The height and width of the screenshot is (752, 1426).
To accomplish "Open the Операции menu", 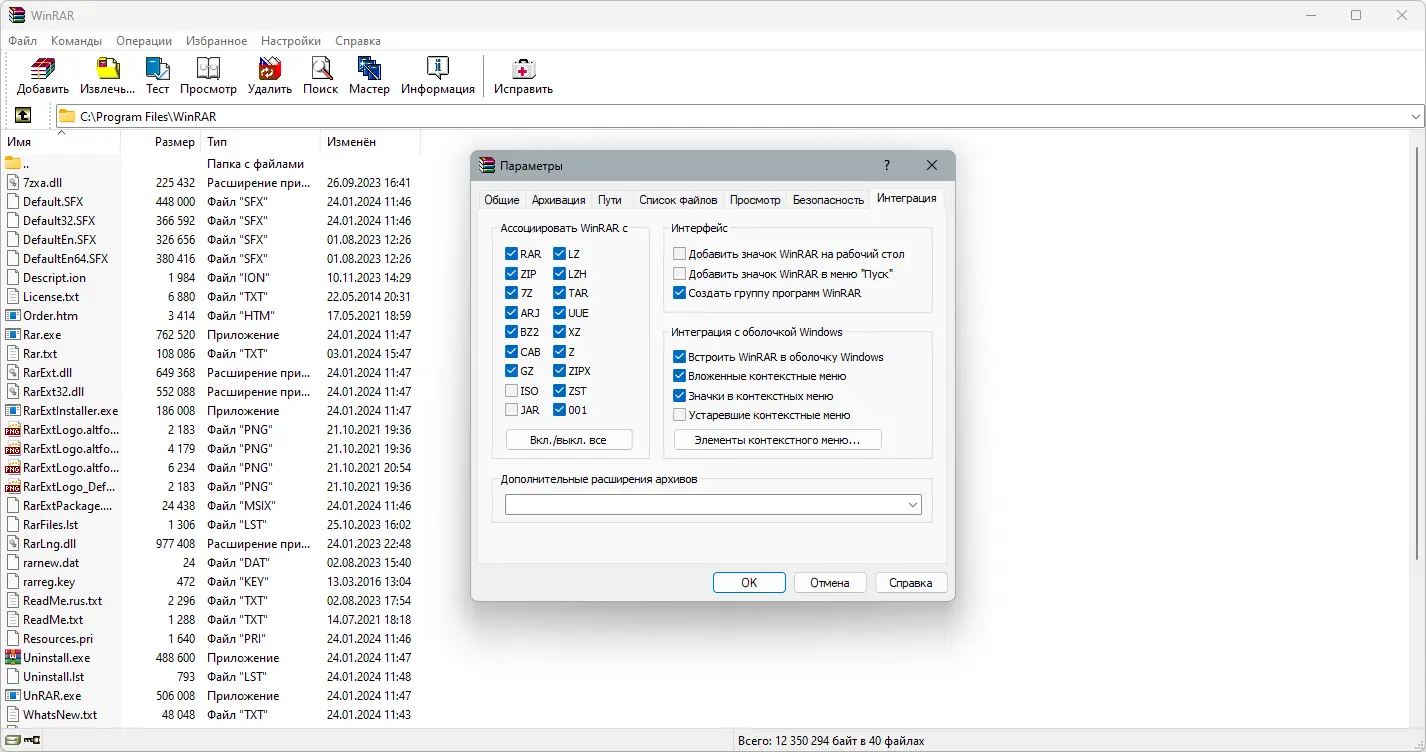I will click(144, 41).
